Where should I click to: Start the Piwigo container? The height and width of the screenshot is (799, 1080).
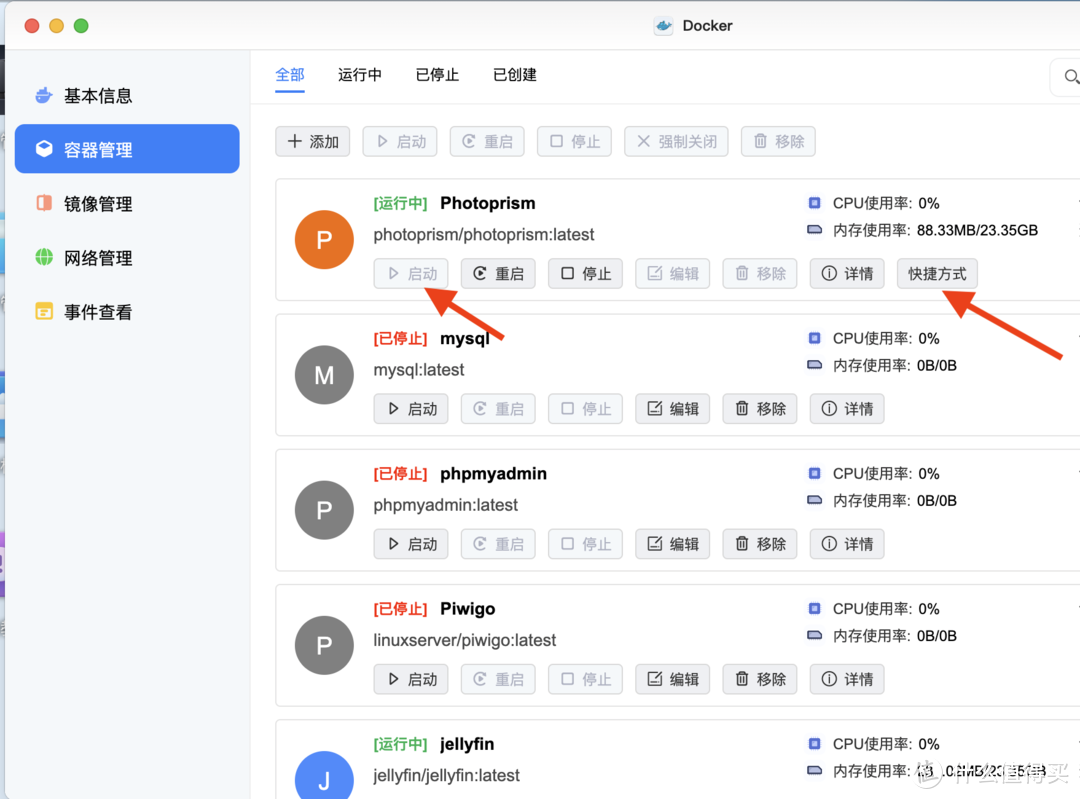[411, 678]
